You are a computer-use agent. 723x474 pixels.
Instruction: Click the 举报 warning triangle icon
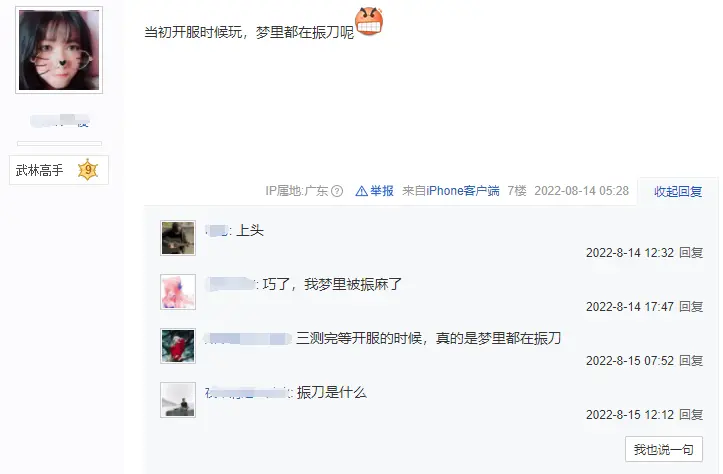coord(362,191)
